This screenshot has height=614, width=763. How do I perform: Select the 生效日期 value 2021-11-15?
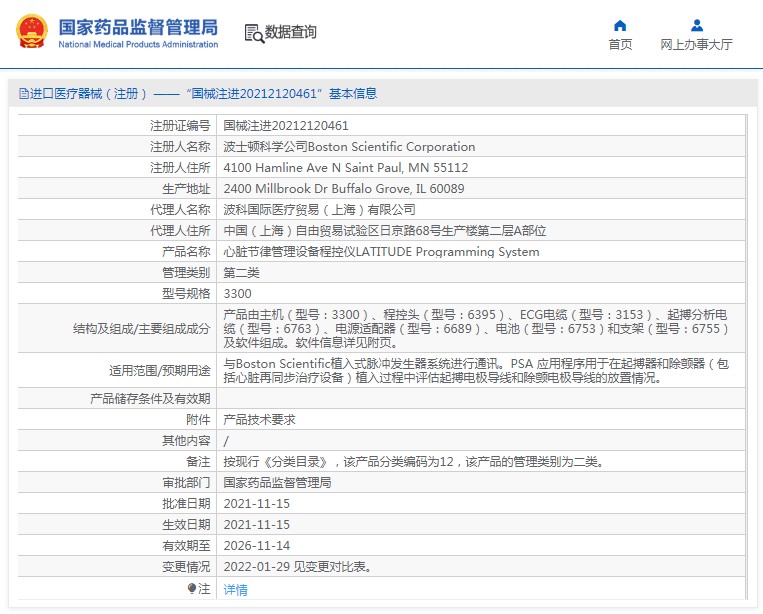pyautogui.click(x=256, y=524)
